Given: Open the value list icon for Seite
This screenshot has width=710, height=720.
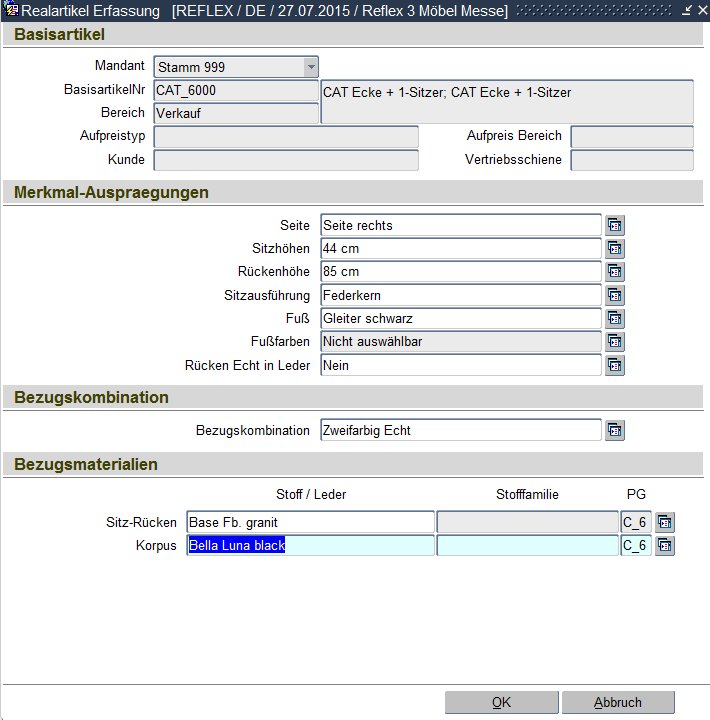Looking at the screenshot, I should 615,225.
